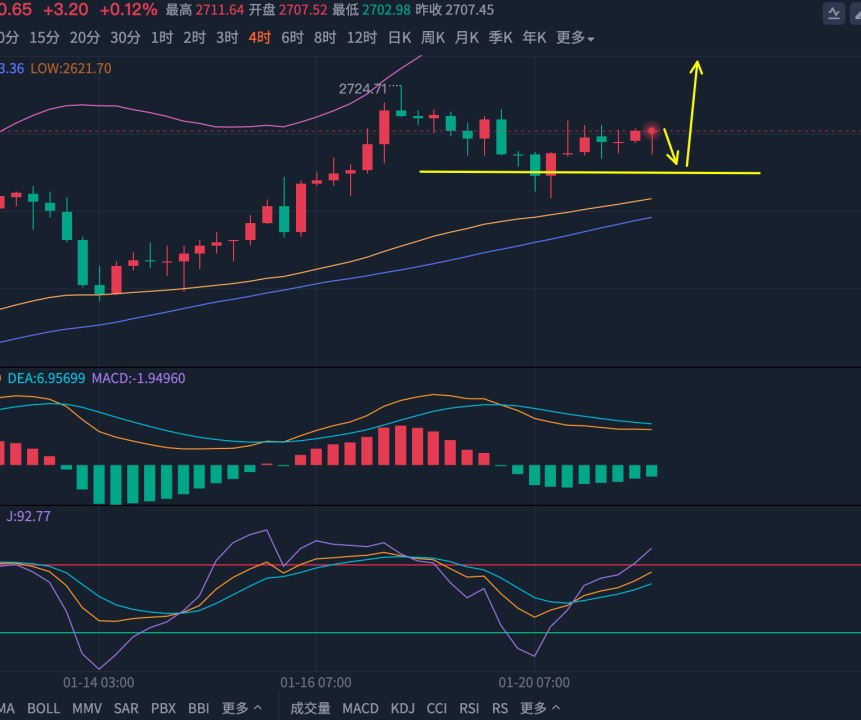The height and width of the screenshot is (720, 861).
Task: Enable the SAR main indicator
Action: pyautogui.click(x=126, y=708)
